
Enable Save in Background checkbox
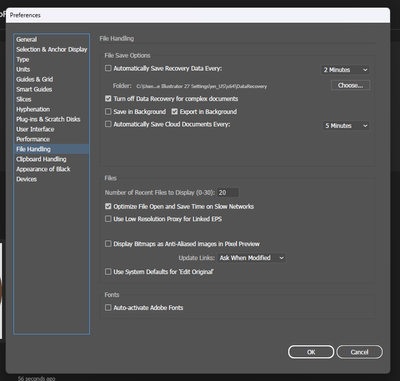(108, 111)
